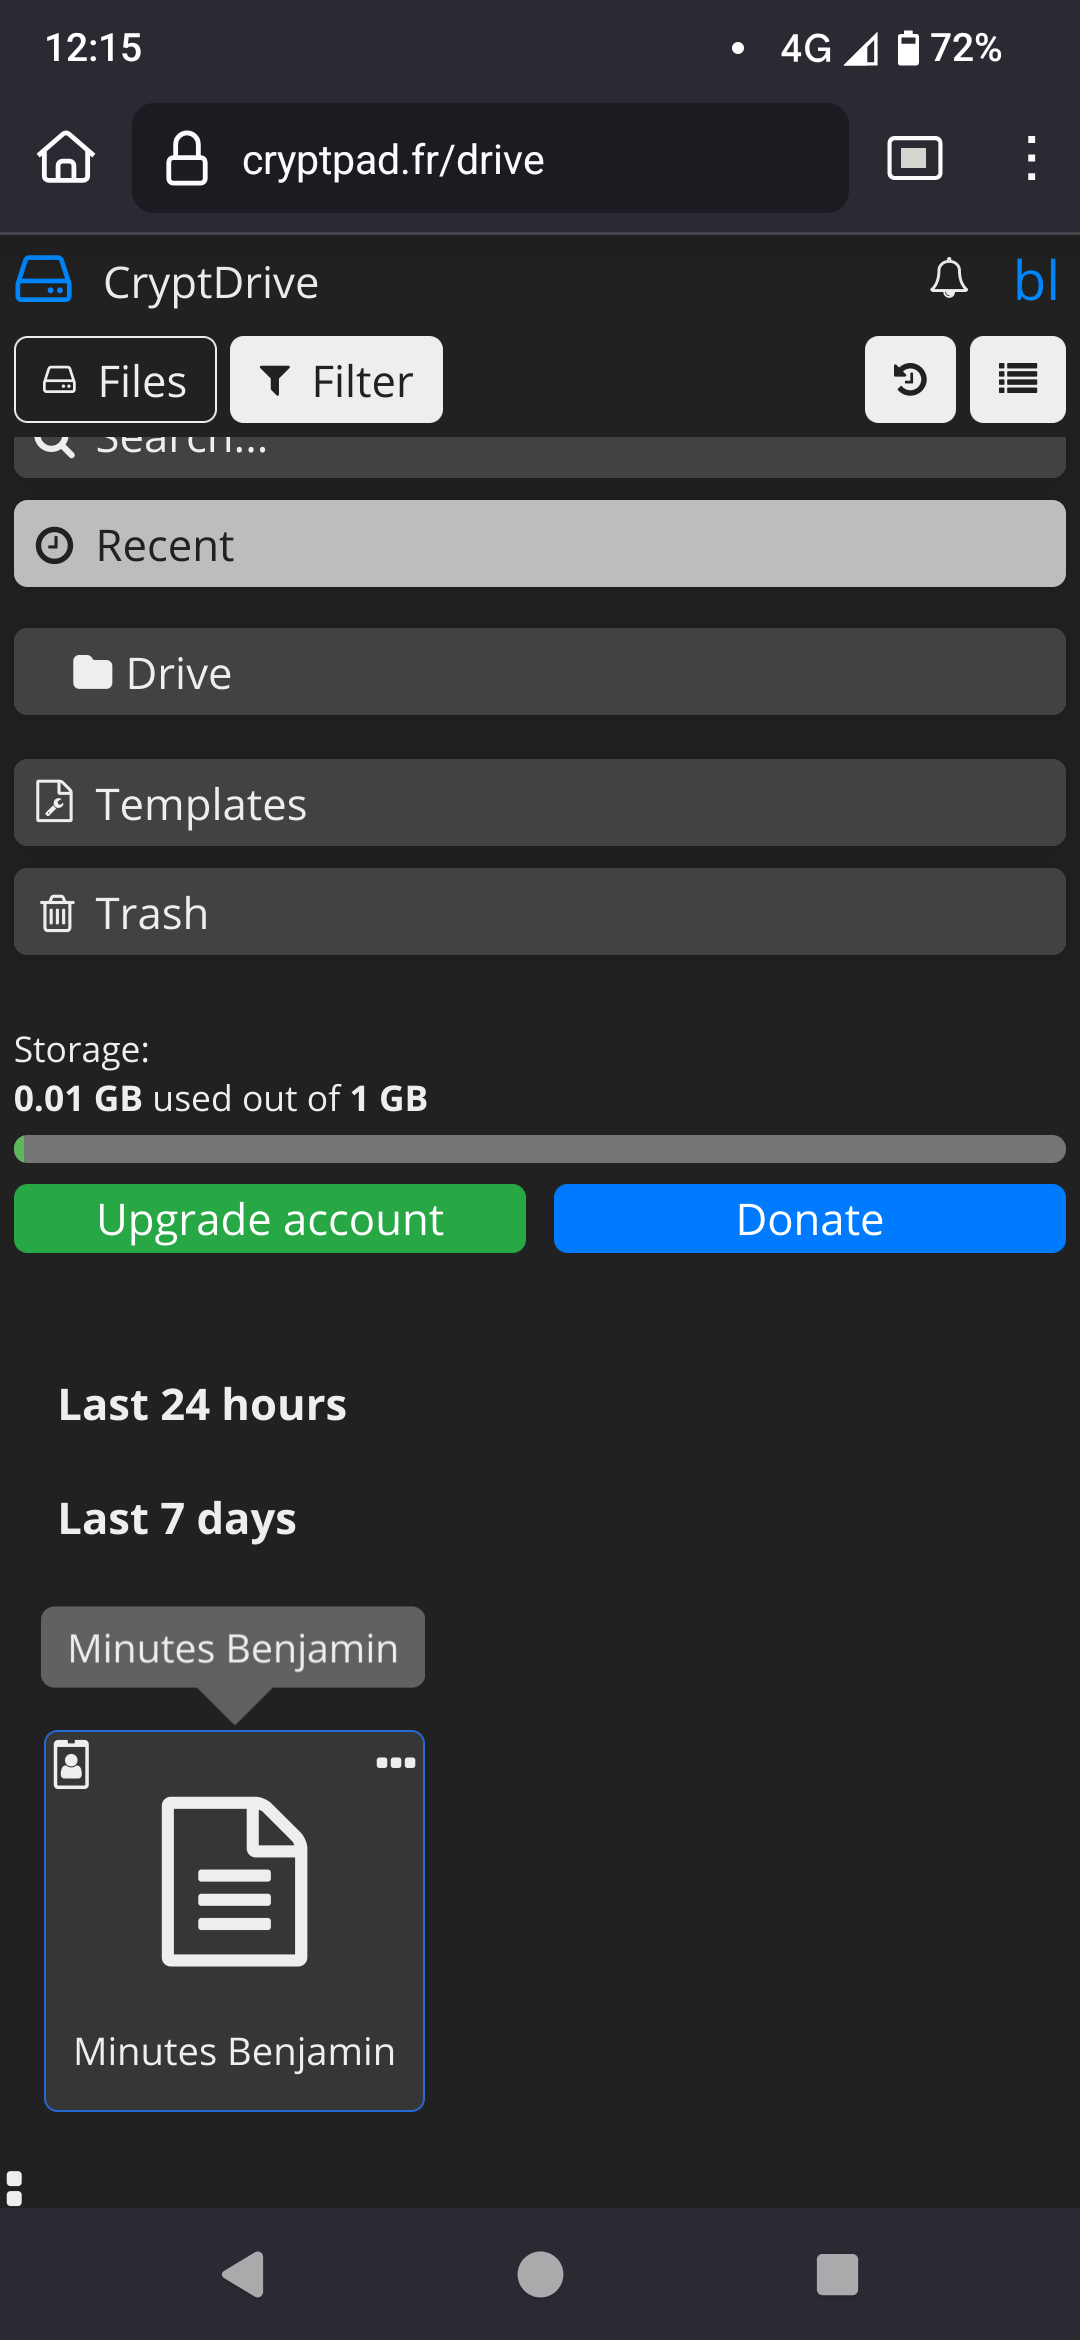Click the Upgrade account button

pos(270,1219)
